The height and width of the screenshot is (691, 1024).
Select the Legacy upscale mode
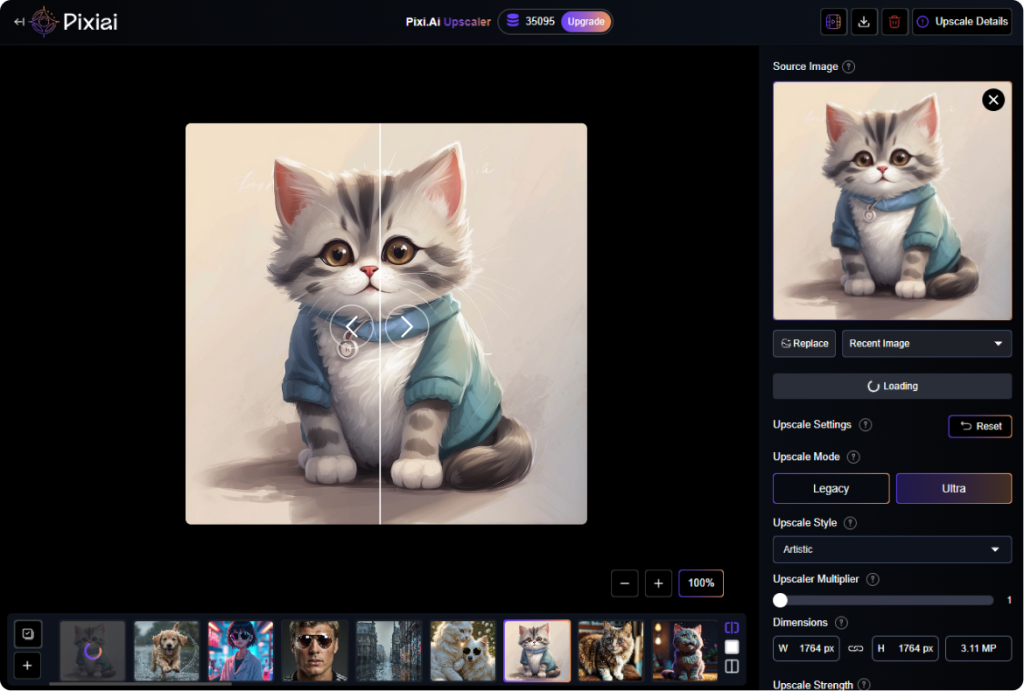click(x=830, y=488)
